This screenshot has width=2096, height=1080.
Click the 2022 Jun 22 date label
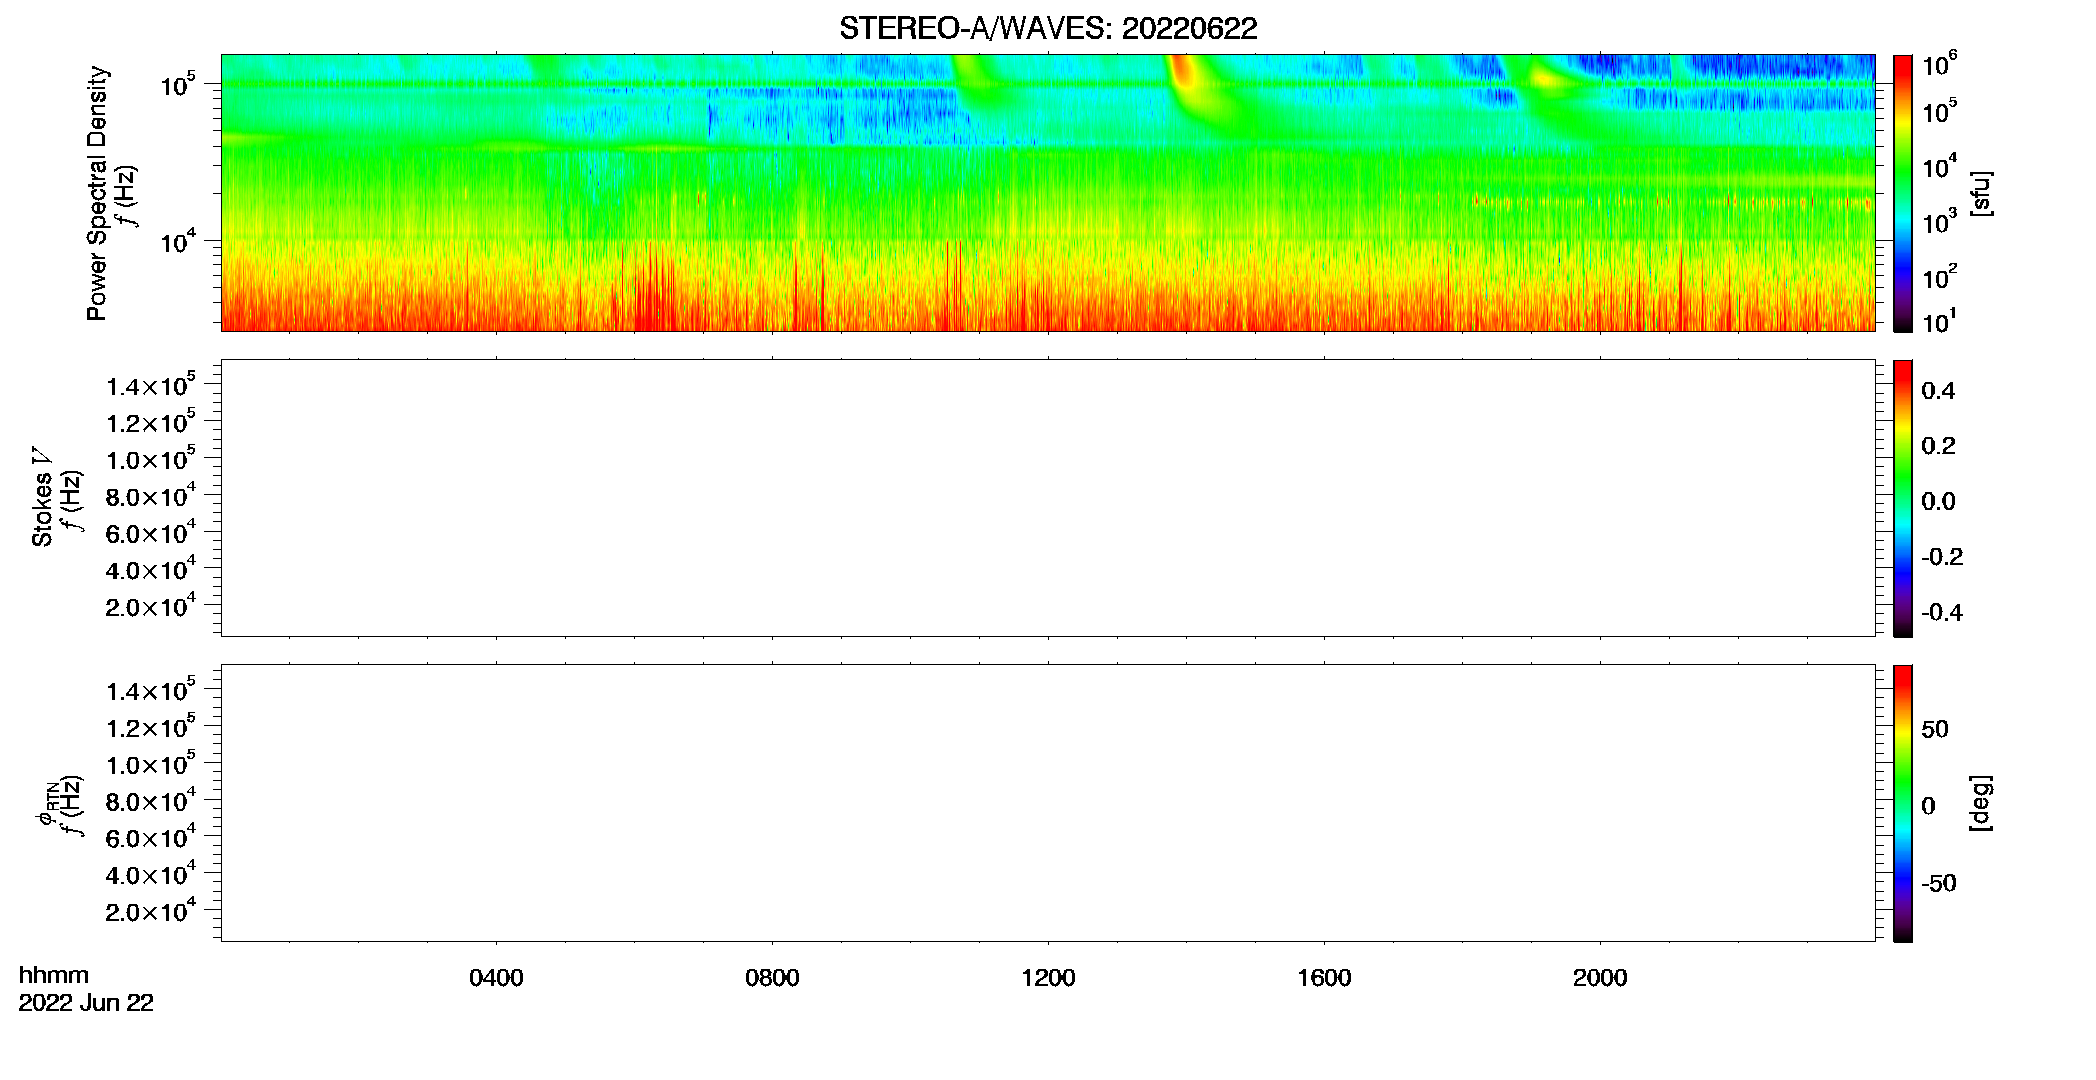[86, 1003]
